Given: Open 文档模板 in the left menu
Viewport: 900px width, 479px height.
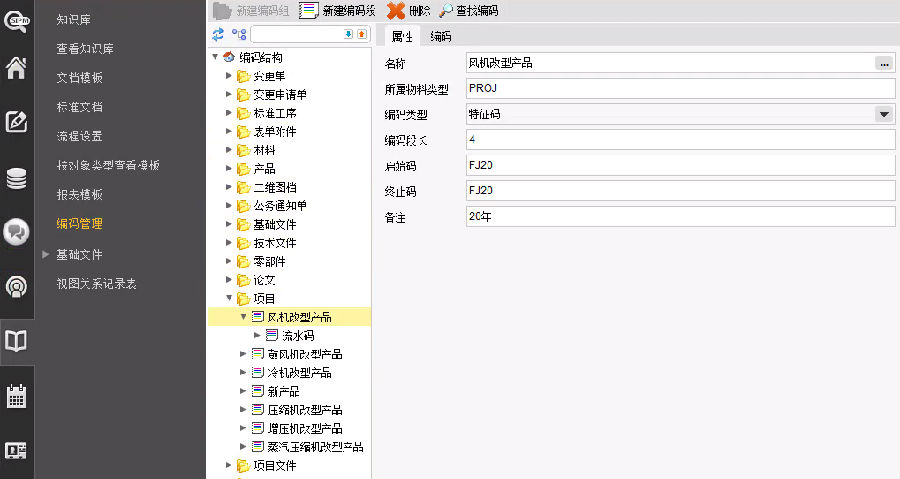Looking at the screenshot, I should pos(79,77).
